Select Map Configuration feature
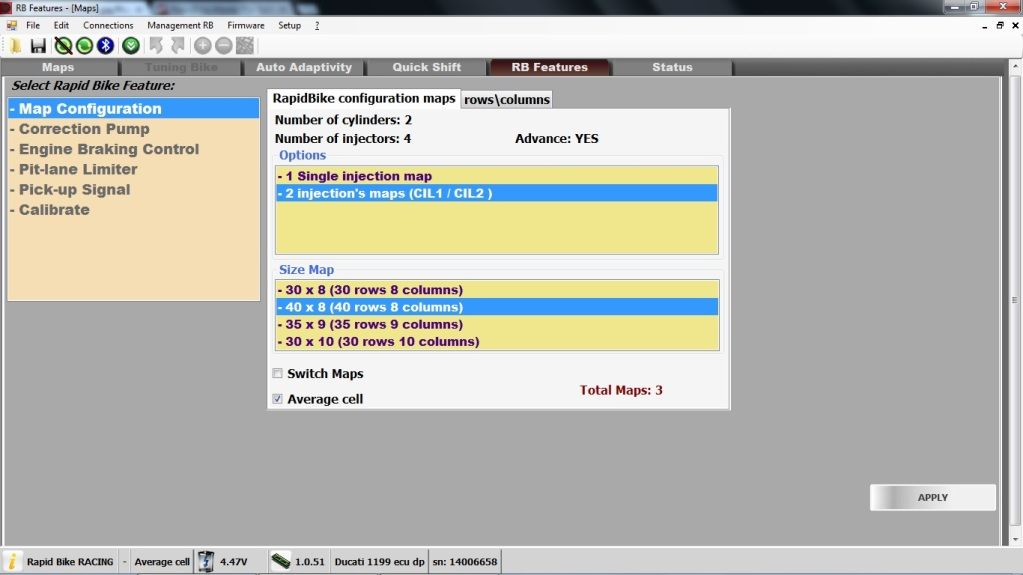 tap(134, 108)
